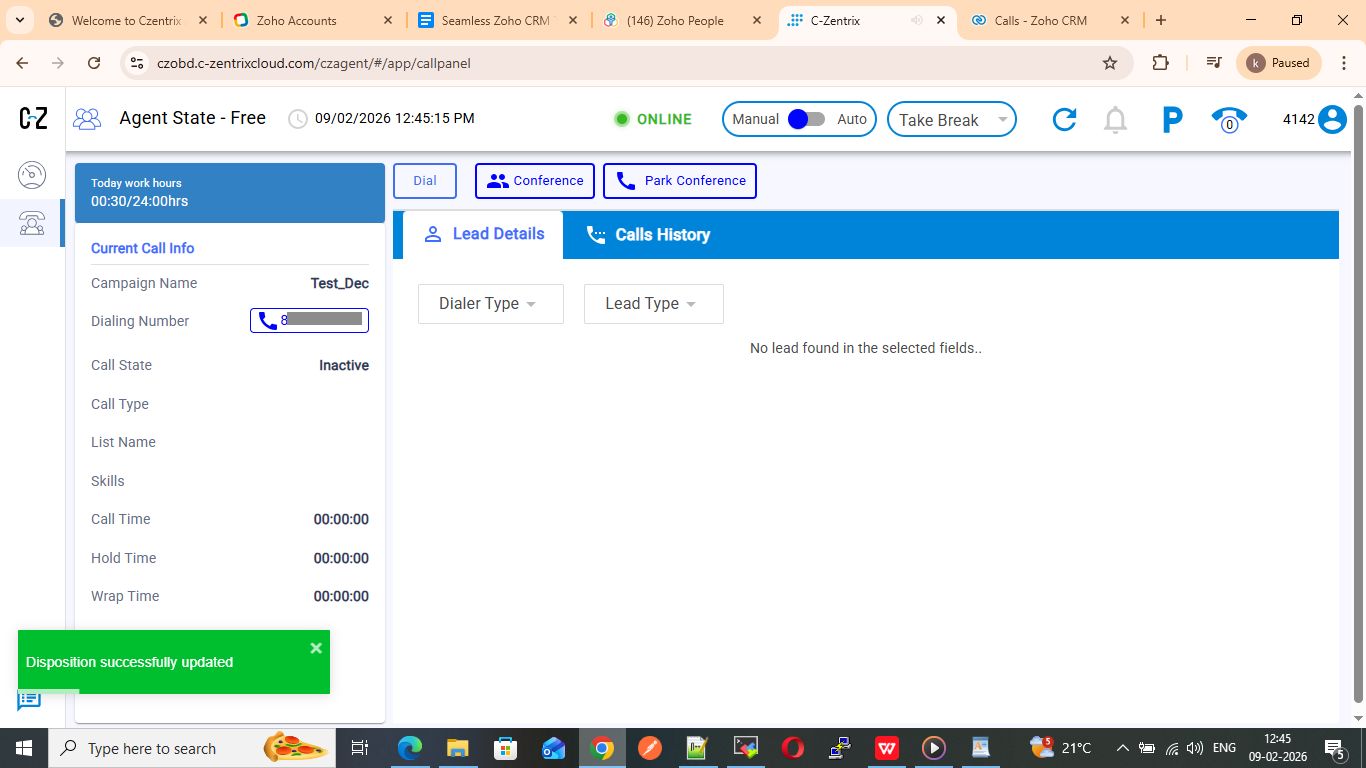Expand the Take Break dropdown

tap(952, 120)
